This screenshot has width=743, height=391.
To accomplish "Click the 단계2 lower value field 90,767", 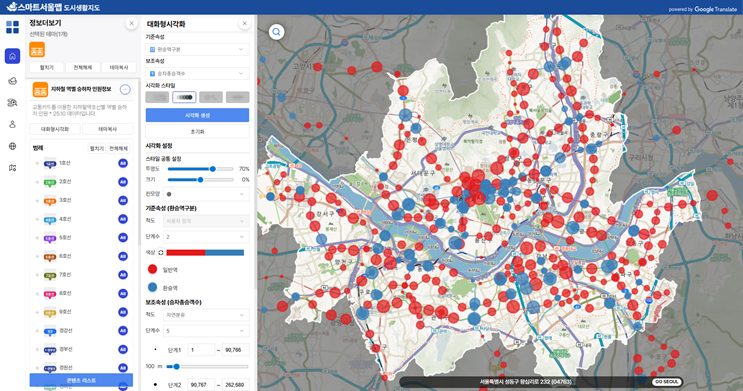I will click(201, 384).
